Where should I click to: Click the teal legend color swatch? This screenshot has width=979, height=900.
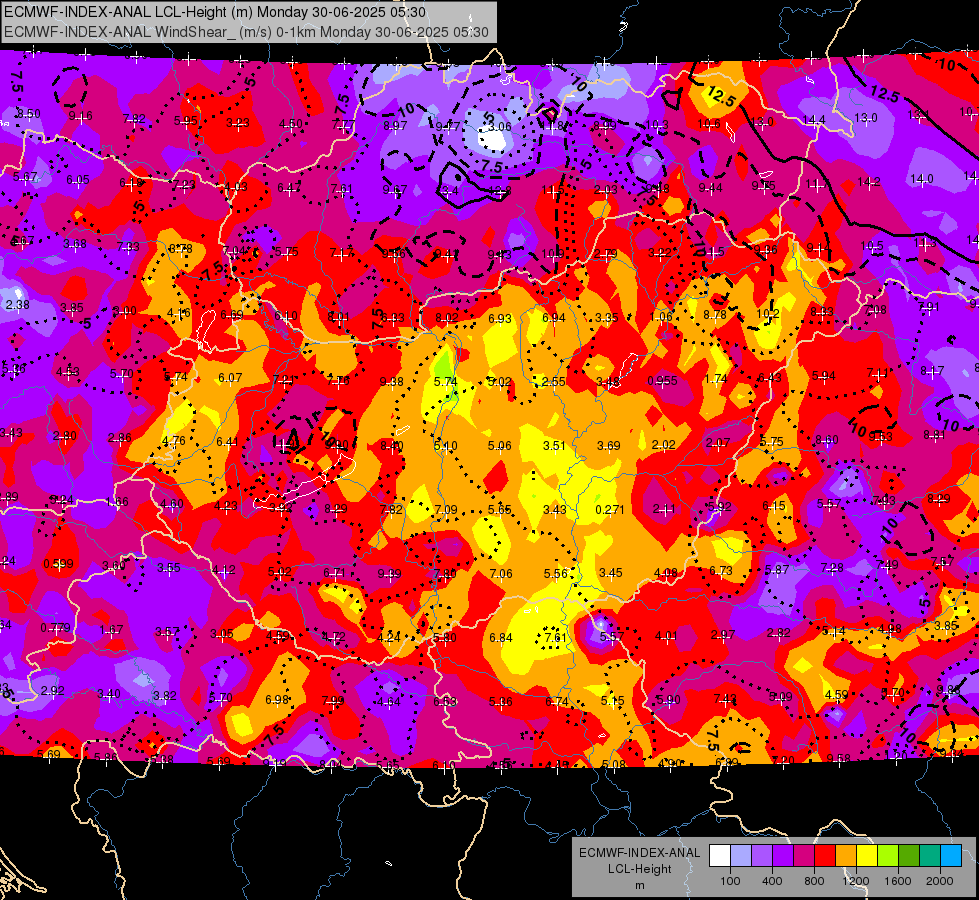(930, 856)
